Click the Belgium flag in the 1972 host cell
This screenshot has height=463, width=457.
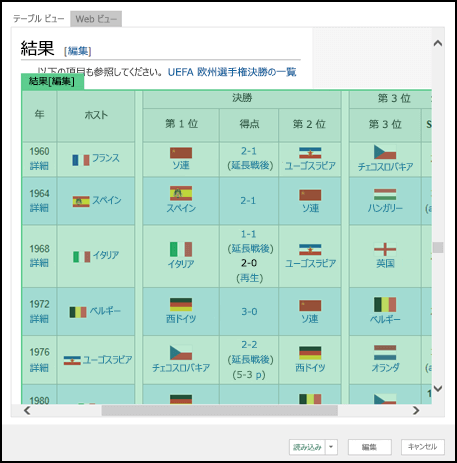[x=78, y=312]
